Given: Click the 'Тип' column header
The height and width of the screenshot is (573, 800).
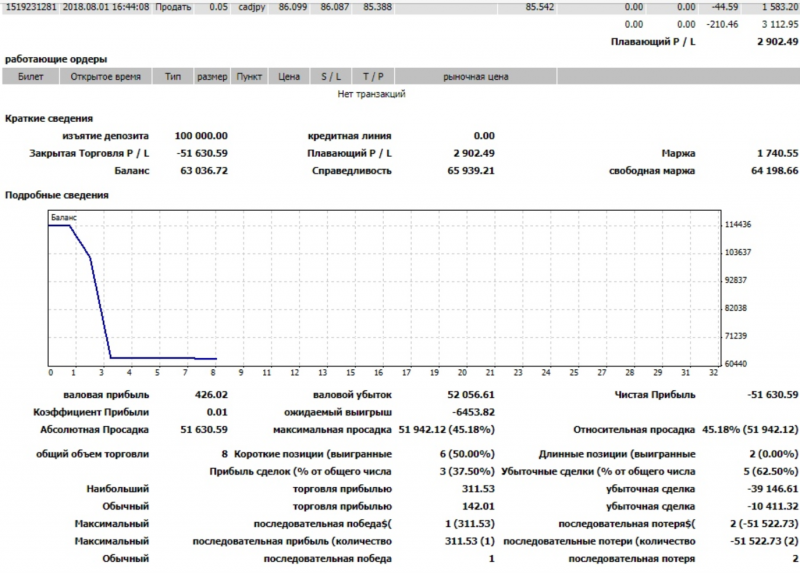Looking at the screenshot, I should 172,77.
